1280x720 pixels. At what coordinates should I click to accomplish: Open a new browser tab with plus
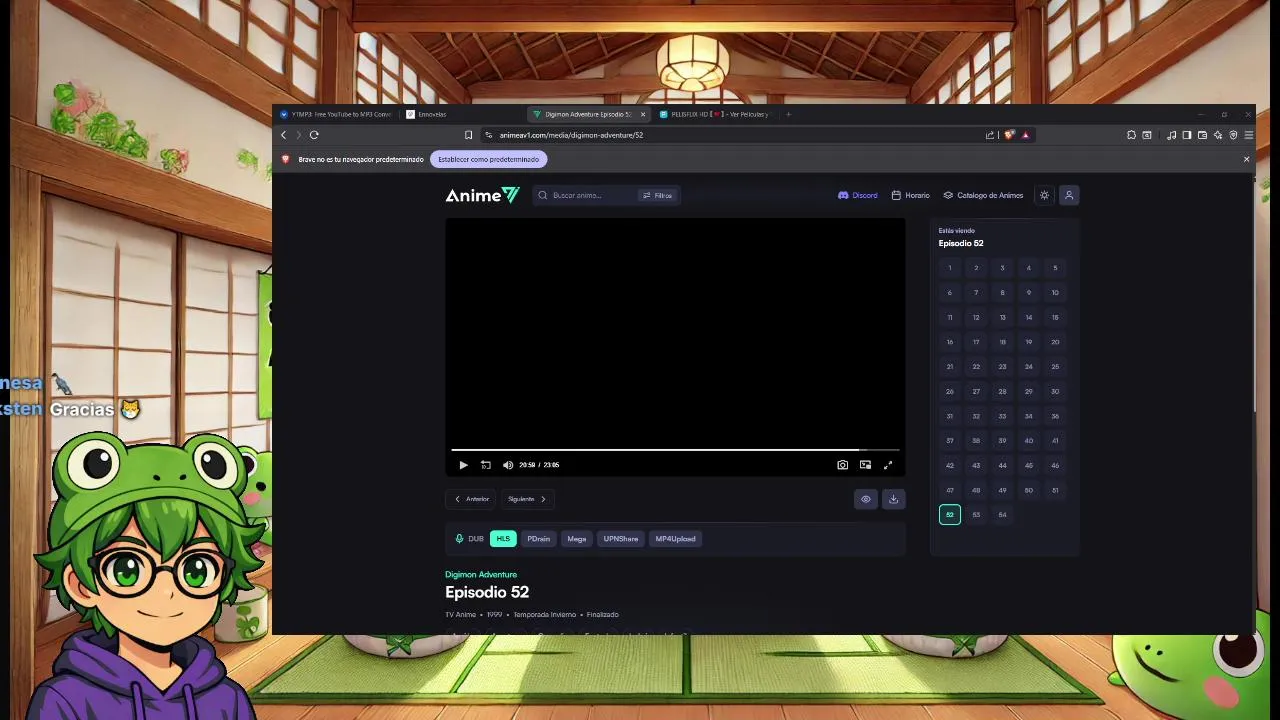click(x=788, y=114)
